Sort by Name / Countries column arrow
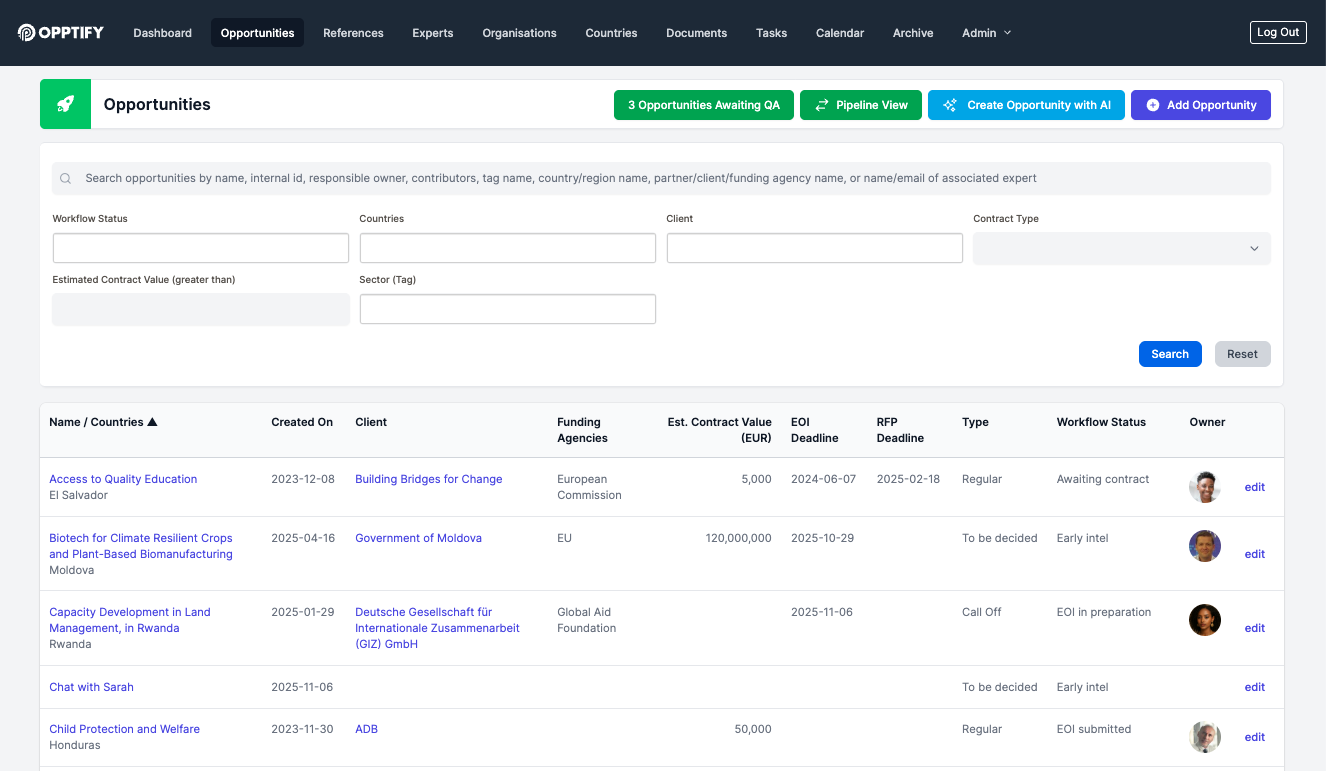This screenshot has width=1326, height=771. pos(152,422)
